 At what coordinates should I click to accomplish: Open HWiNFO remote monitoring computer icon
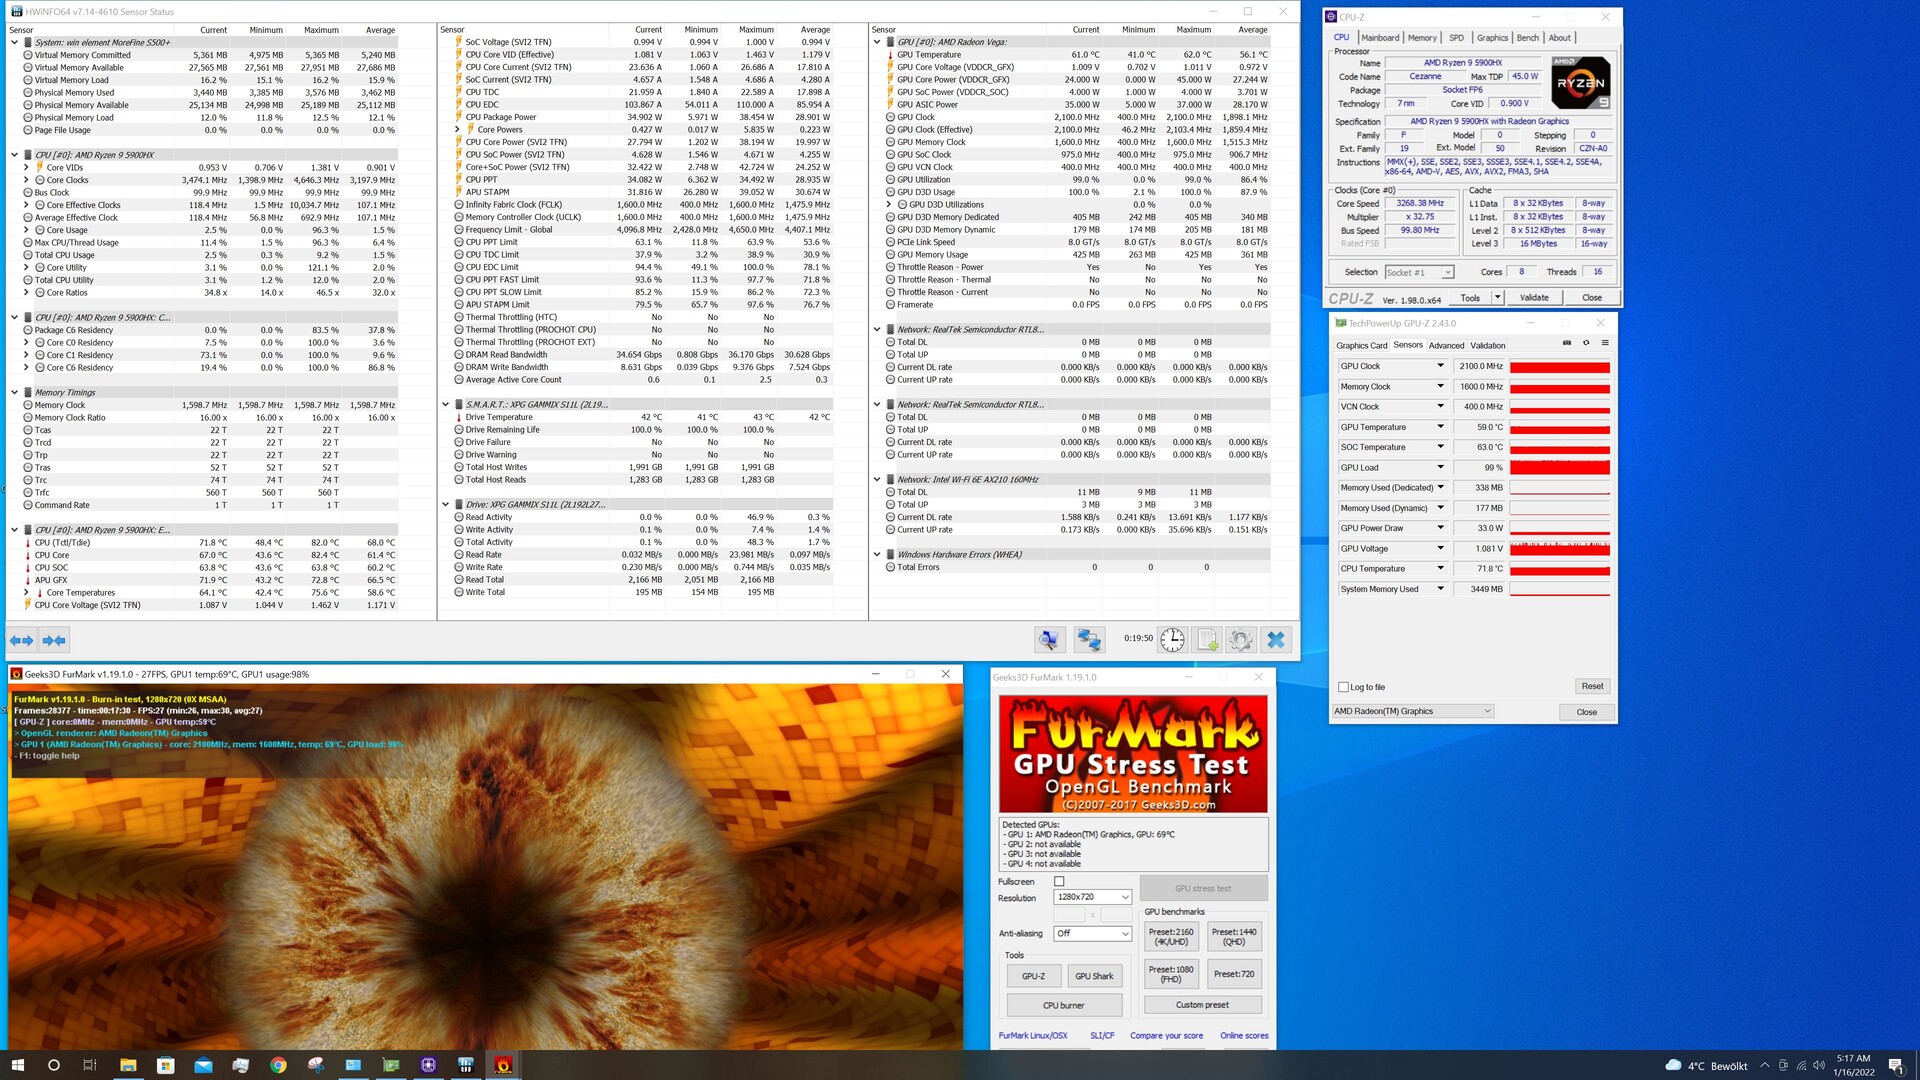click(1049, 640)
